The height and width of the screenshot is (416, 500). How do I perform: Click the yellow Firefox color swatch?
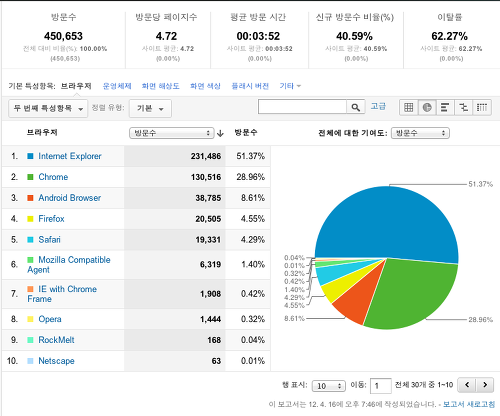tap(30, 219)
